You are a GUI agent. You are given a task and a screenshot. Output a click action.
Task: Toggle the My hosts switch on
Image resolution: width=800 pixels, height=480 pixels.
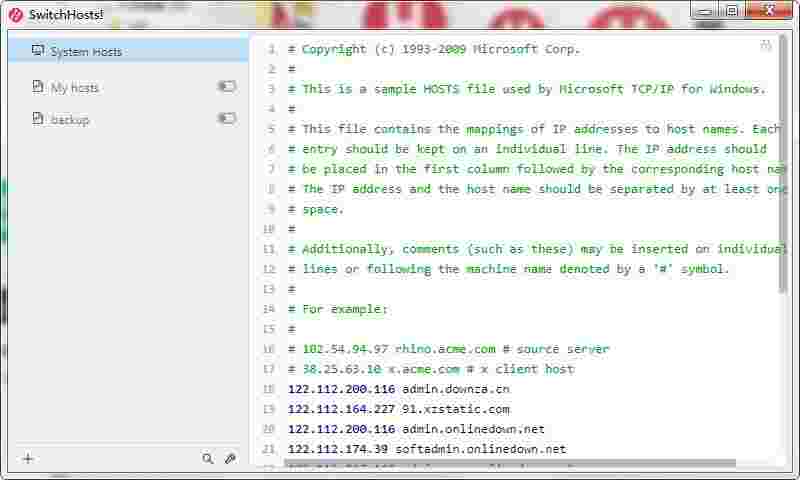pyautogui.click(x=227, y=87)
